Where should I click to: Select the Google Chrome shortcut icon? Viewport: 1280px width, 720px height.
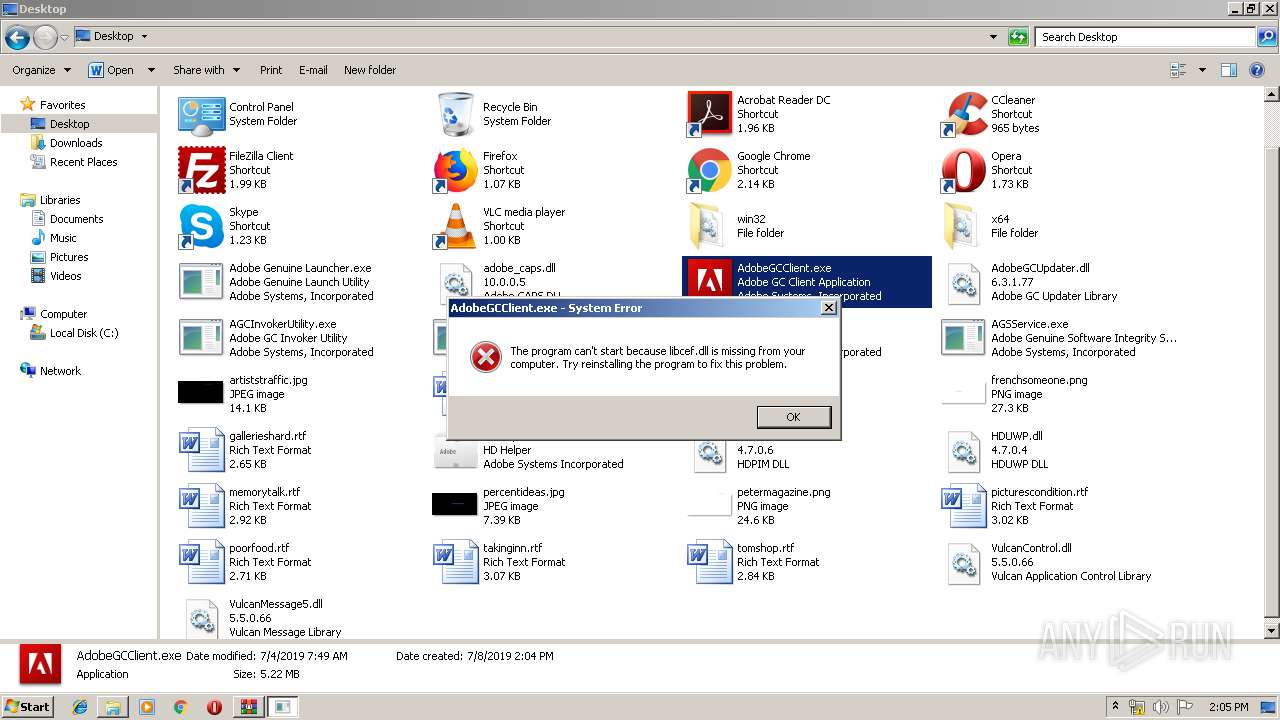(710, 171)
